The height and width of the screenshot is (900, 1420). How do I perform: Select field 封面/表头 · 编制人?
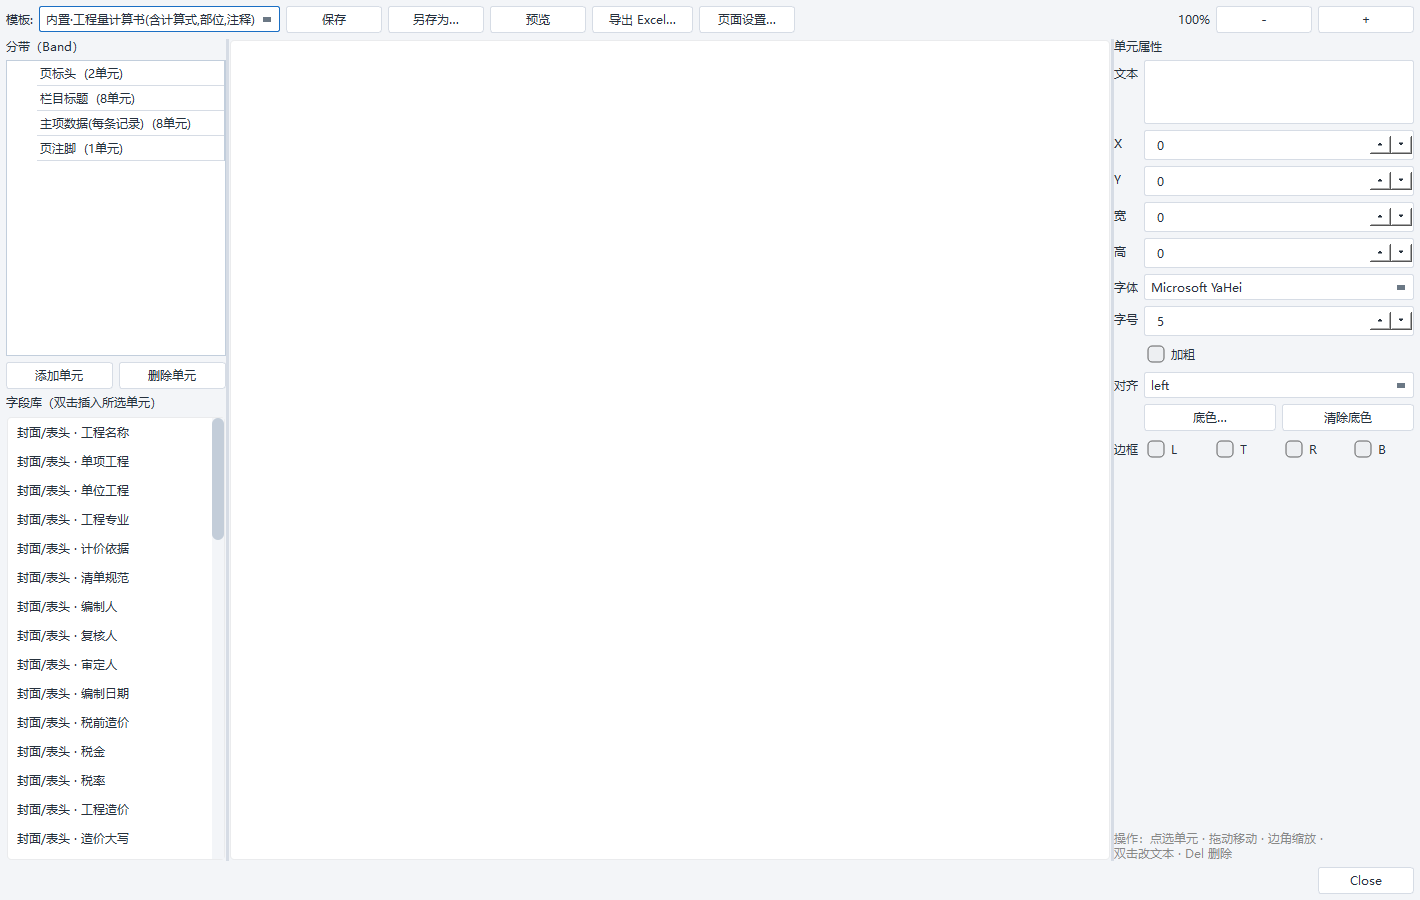pyautogui.click(x=110, y=606)
